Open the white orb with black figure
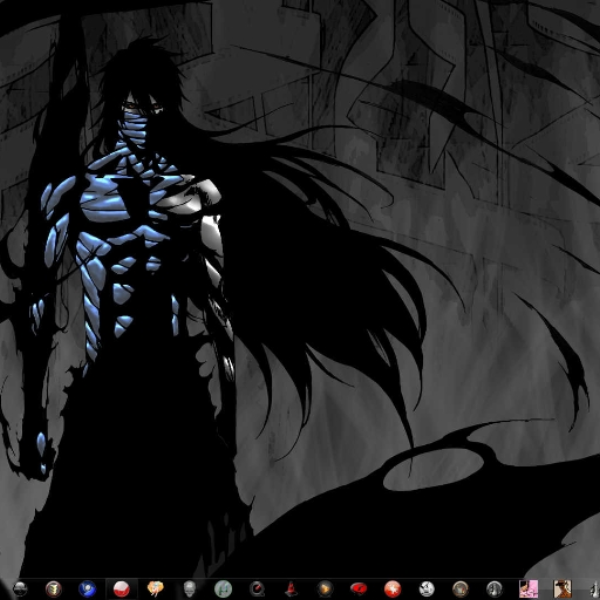This screenshot has width=600, height=600. (426, 589)
